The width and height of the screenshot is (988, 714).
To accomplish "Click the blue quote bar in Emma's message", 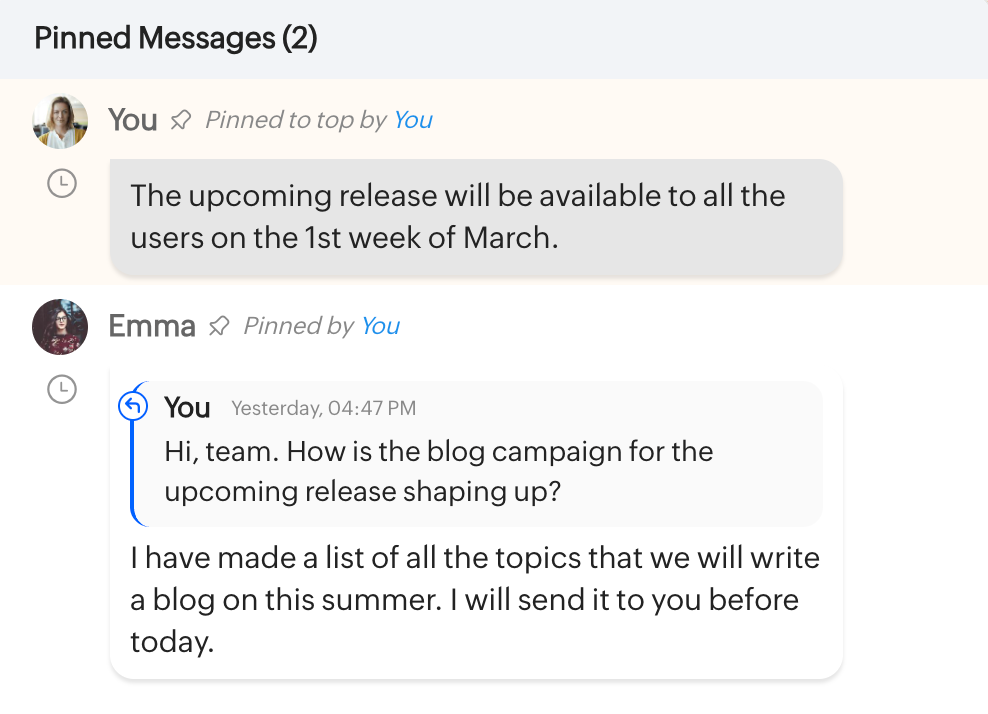I will click(132, 470).
